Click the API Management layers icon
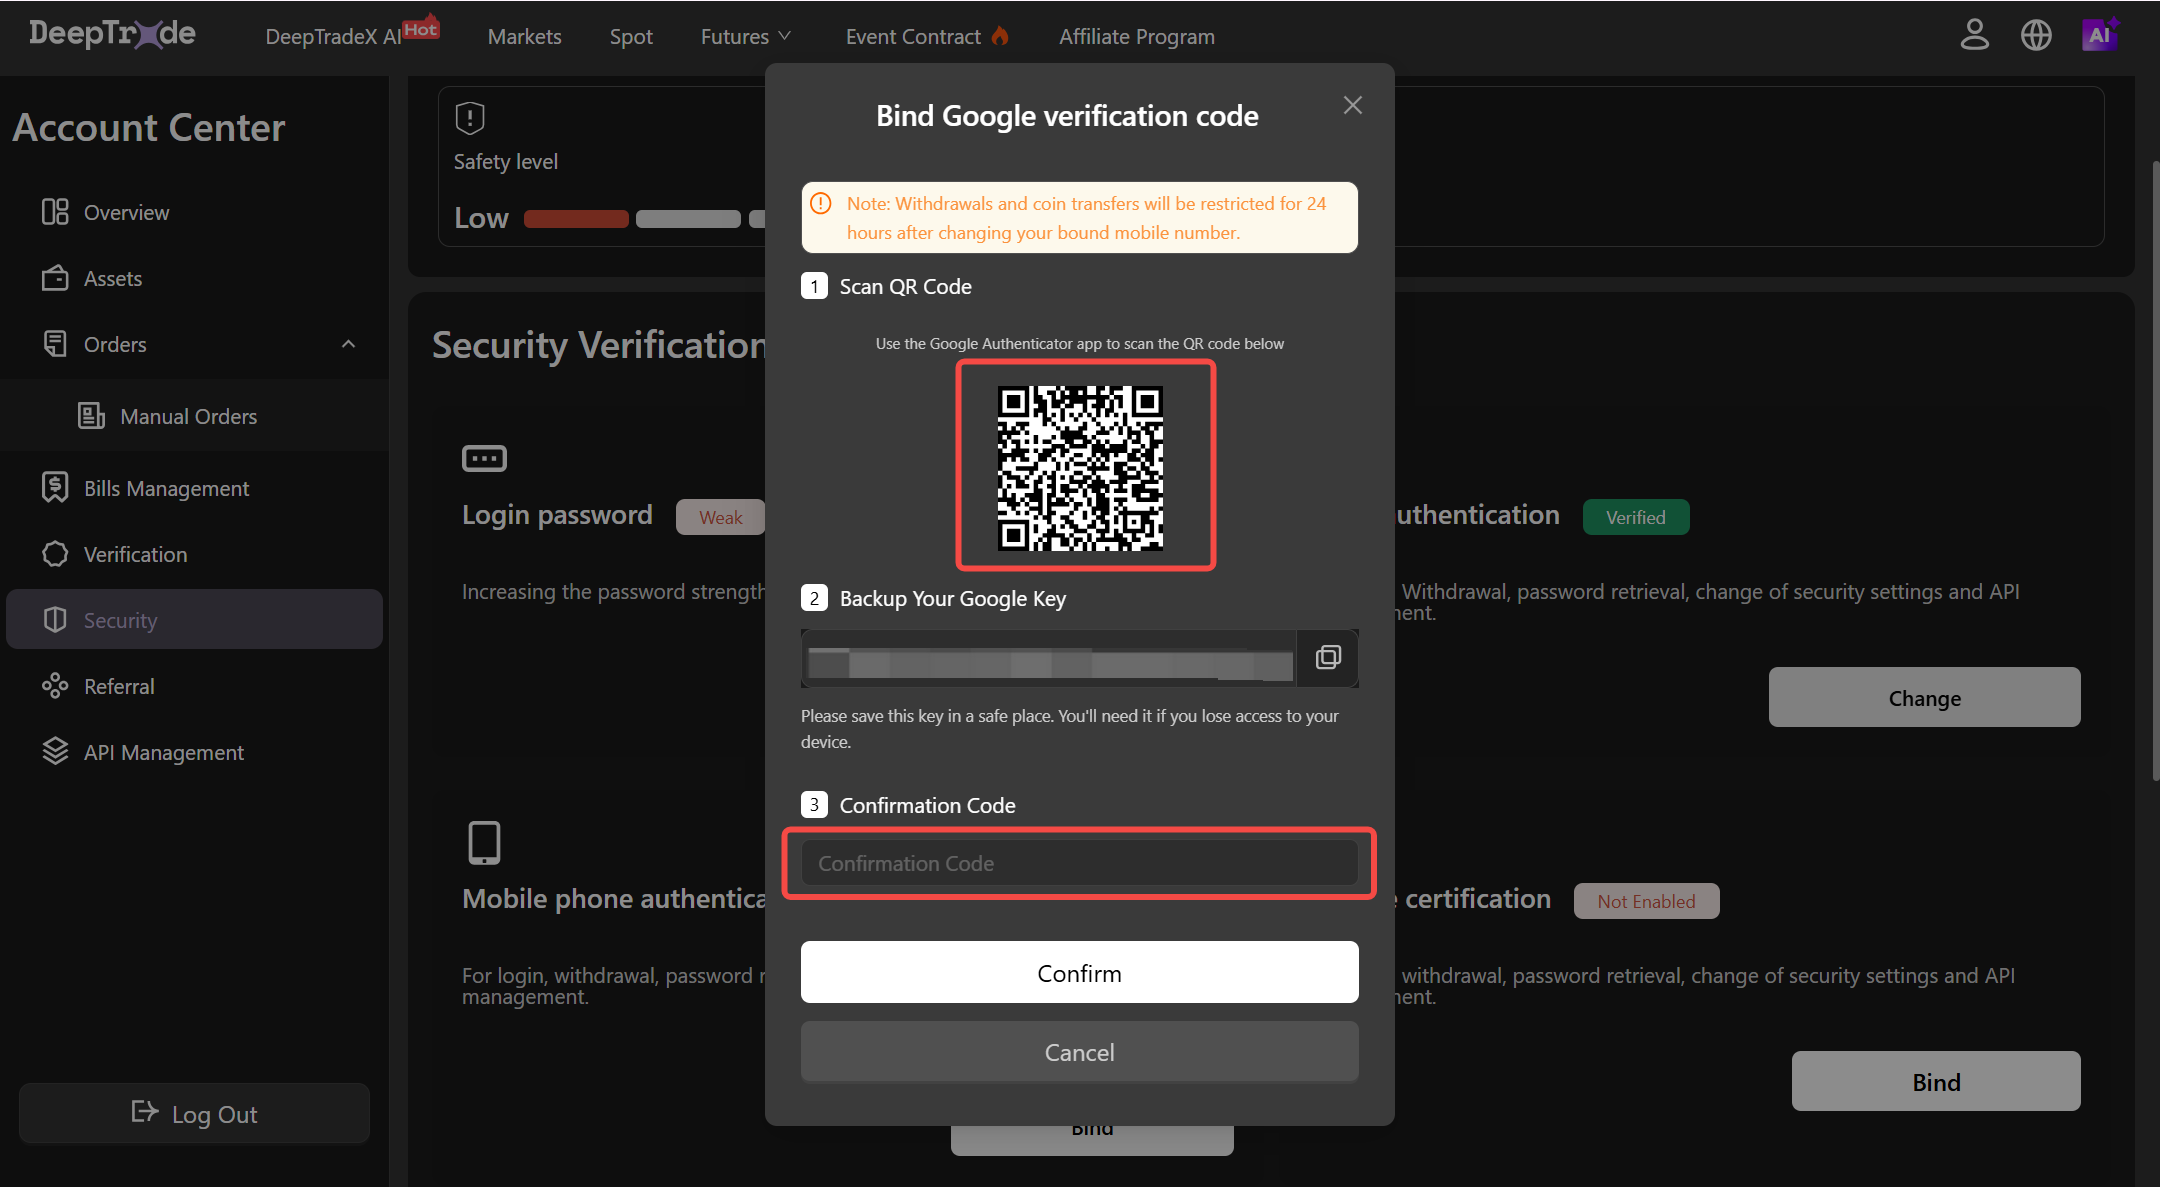The height and width of the screenshot is (1187, 2160). point(55,752)
